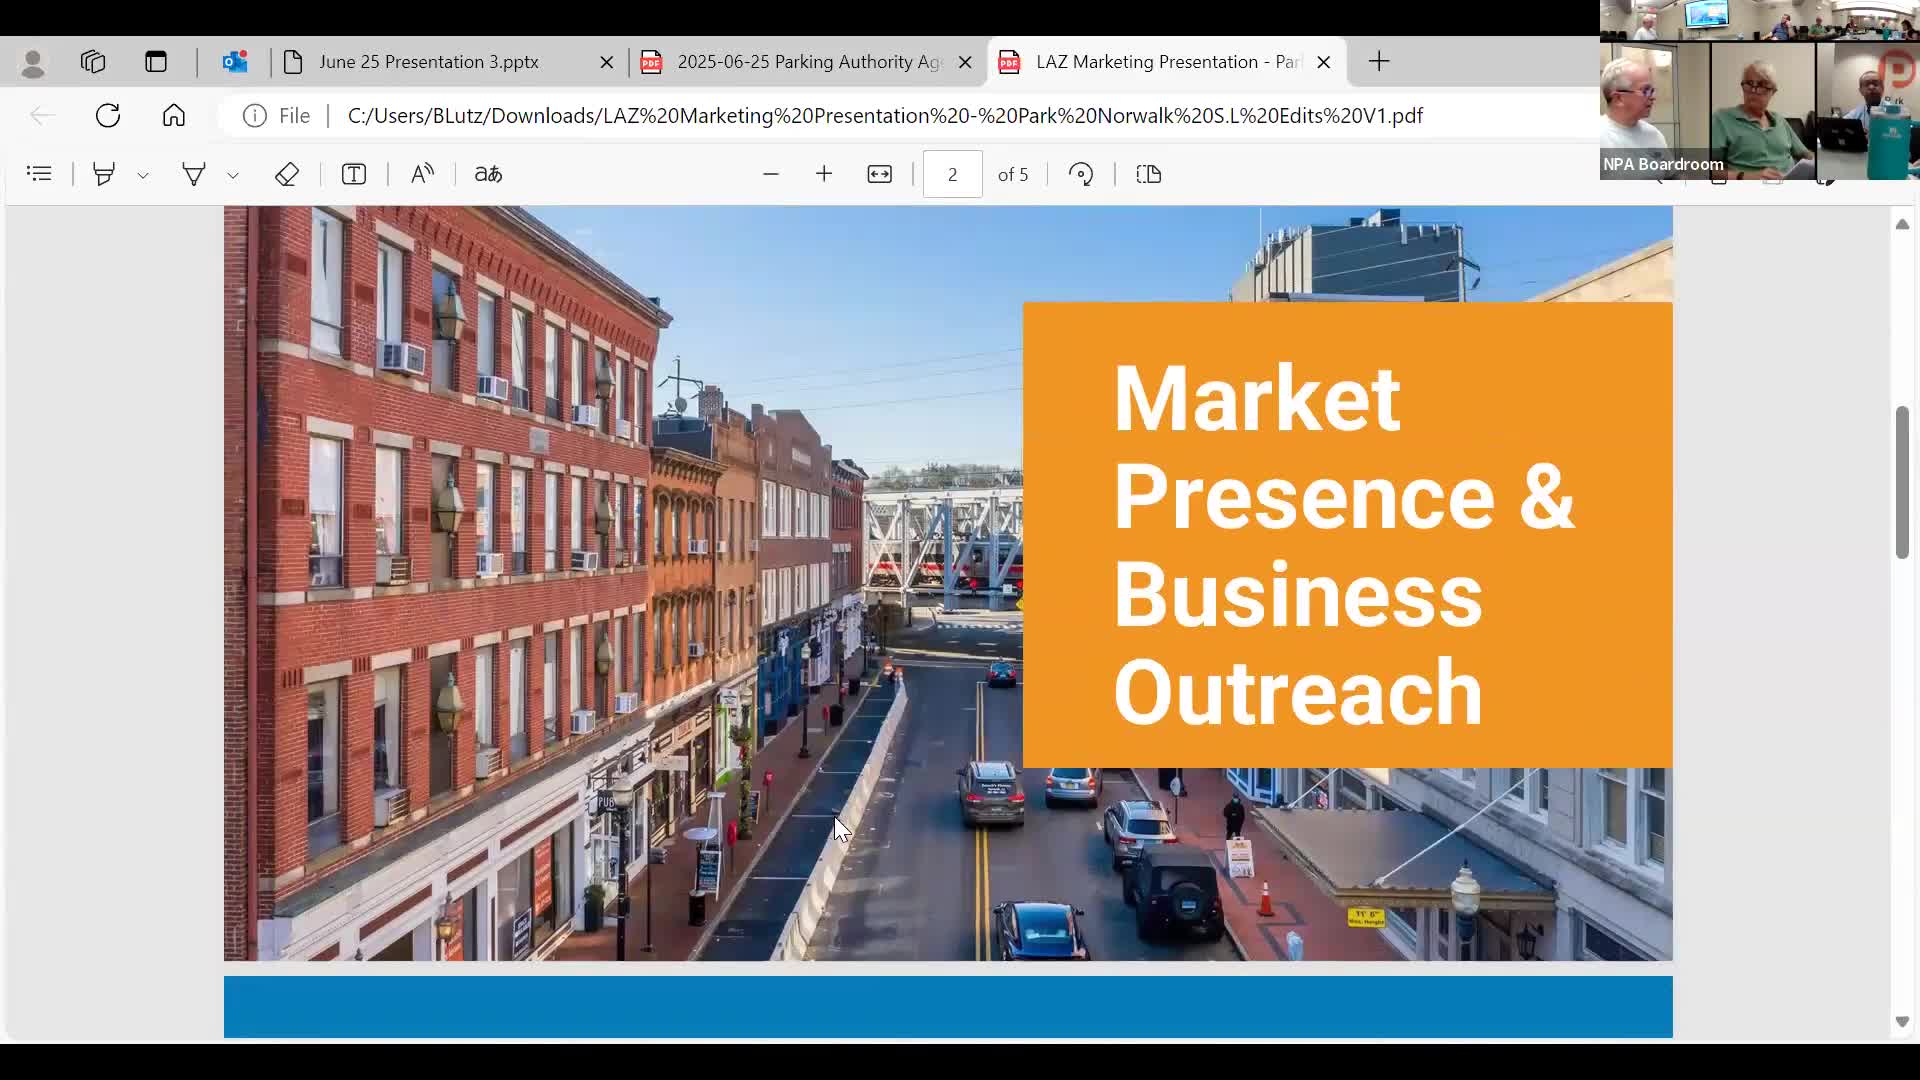Open the table of contents panel
Viewport: 1920px width, 1080px height.
tap(39, 174)
